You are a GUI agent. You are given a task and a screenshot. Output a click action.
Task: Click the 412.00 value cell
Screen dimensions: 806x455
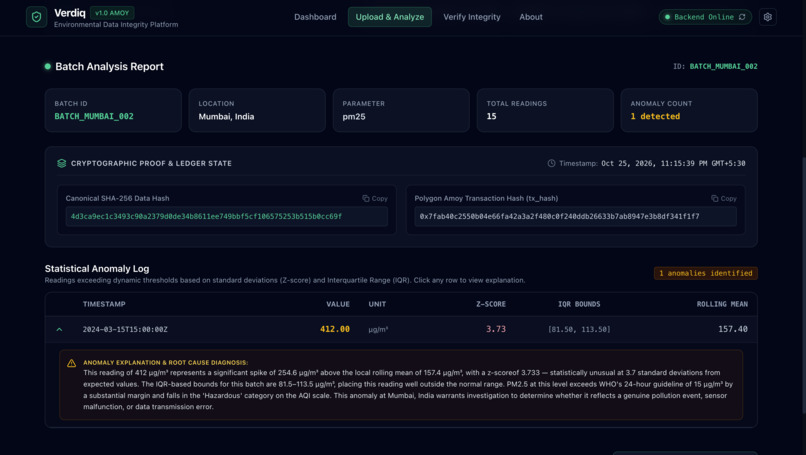coord(335,329)
